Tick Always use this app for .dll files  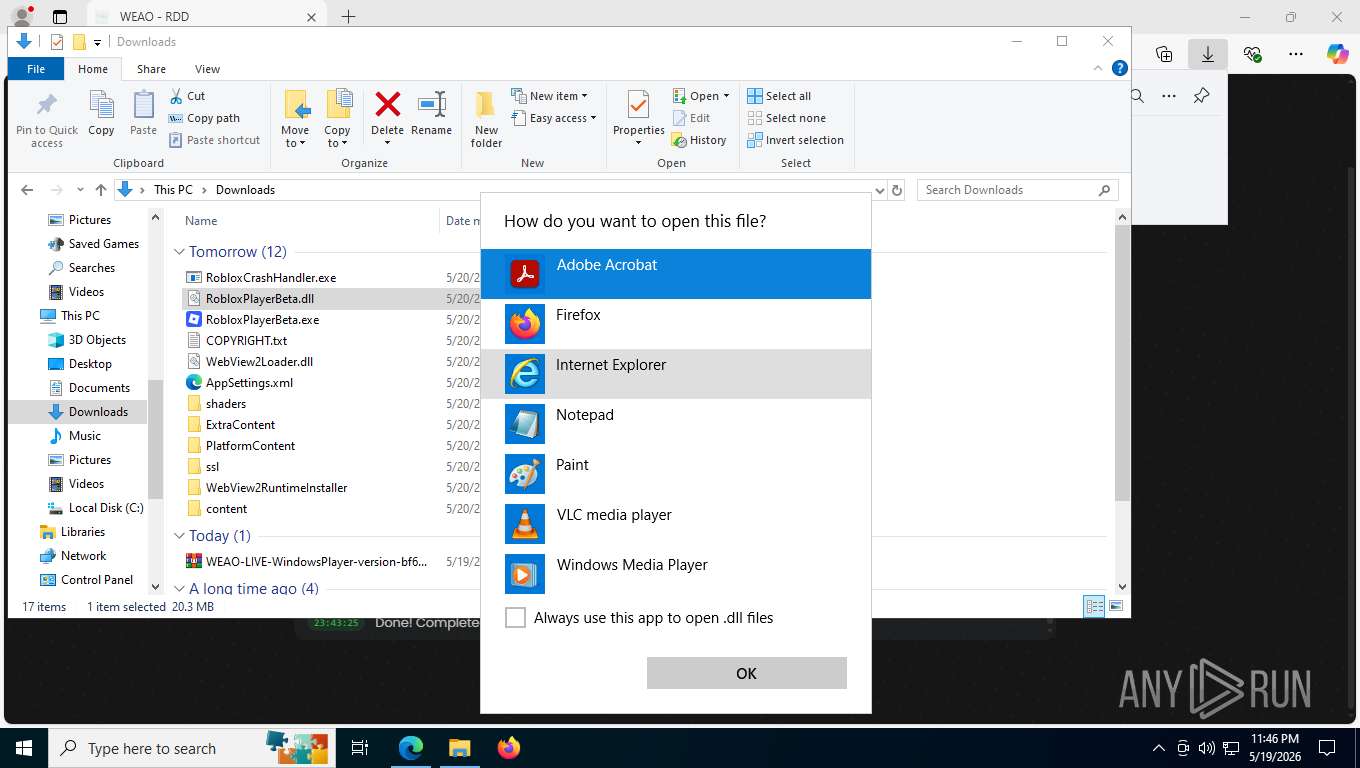tap(515, 618)
